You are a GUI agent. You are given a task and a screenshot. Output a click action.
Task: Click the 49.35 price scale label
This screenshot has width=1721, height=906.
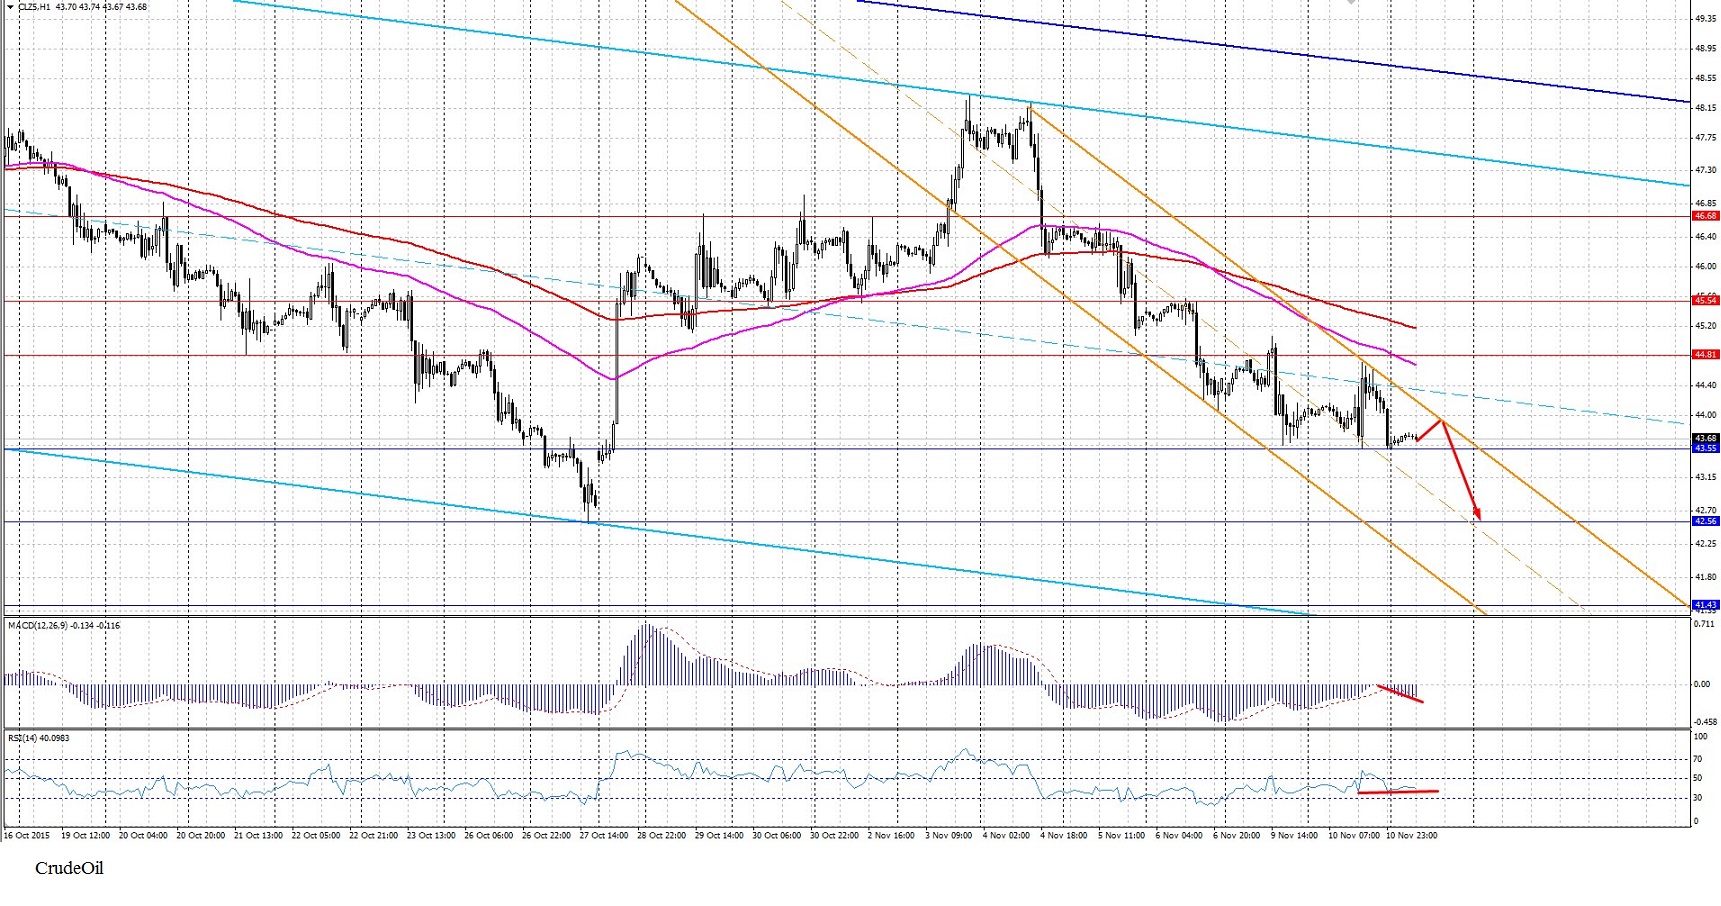click(1705, 19)
